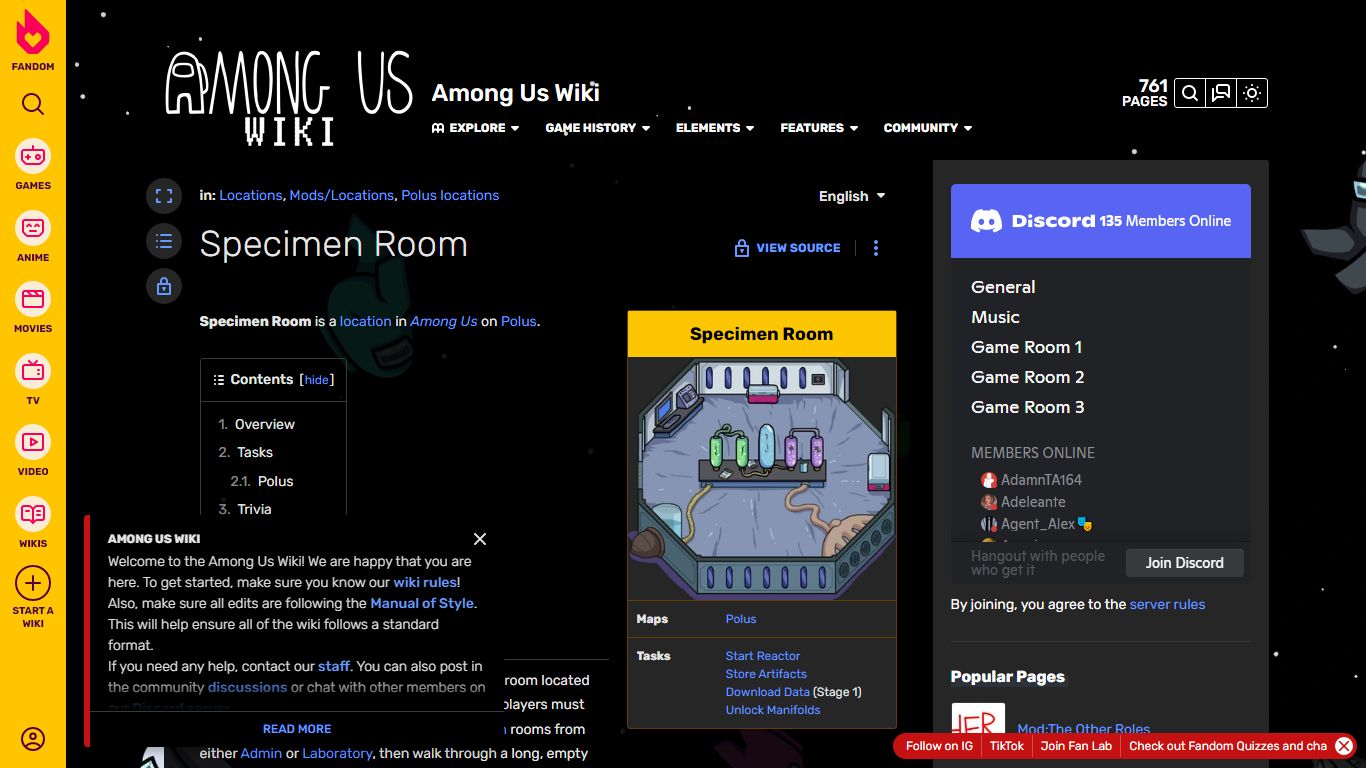Viewport: 1366px width, 768px height.
Task: Select the General Discord channel
Action: pos(1003,287)
